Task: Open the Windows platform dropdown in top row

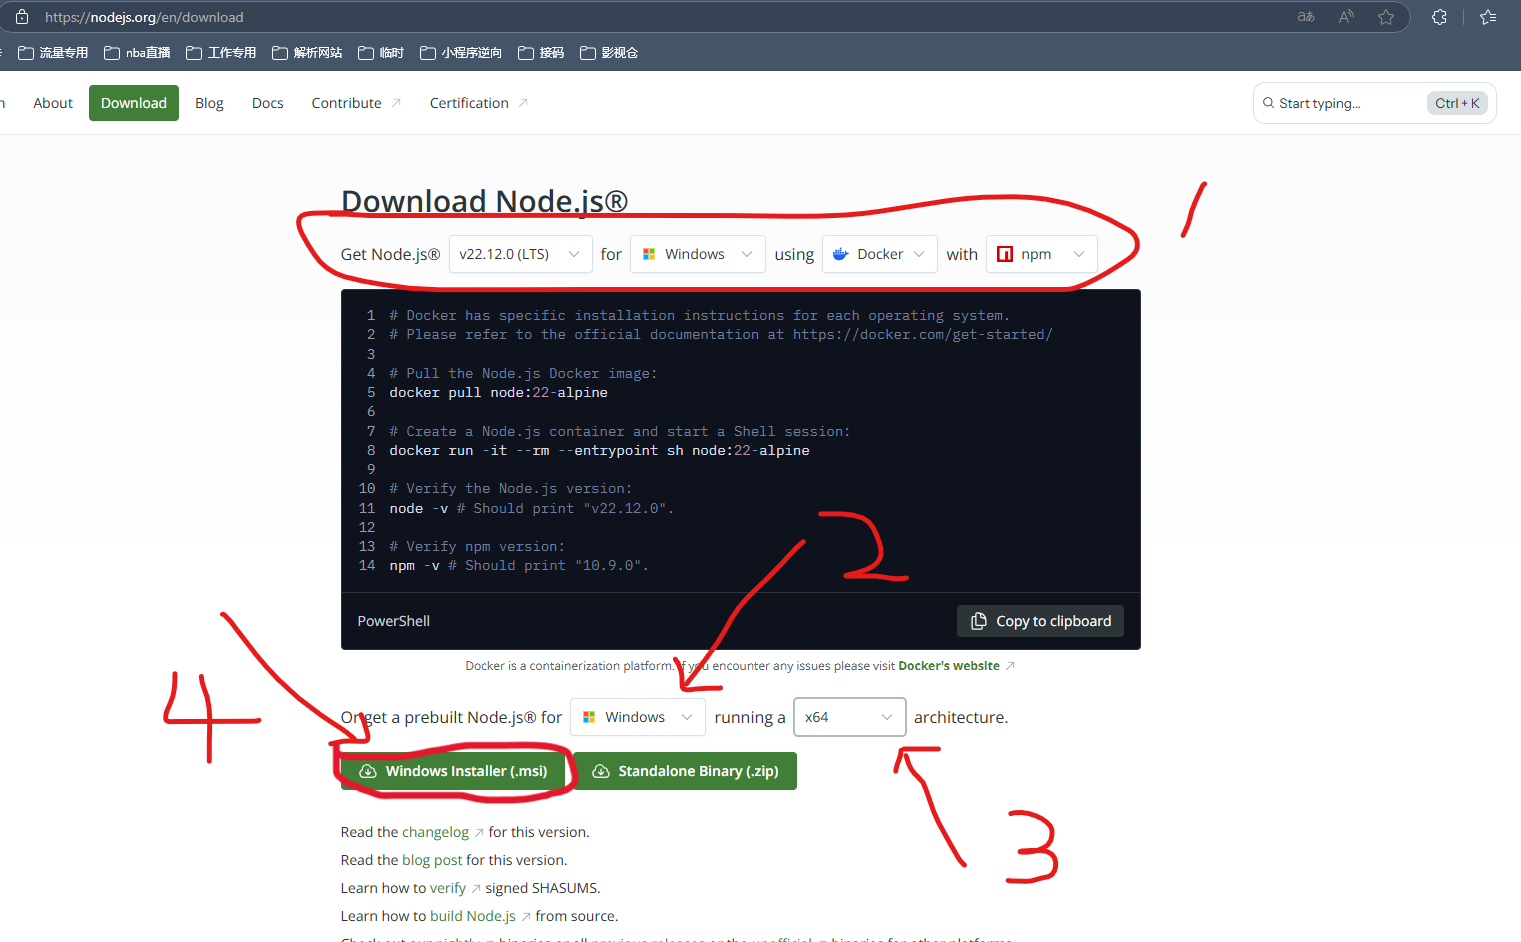Action: [697, 254]
